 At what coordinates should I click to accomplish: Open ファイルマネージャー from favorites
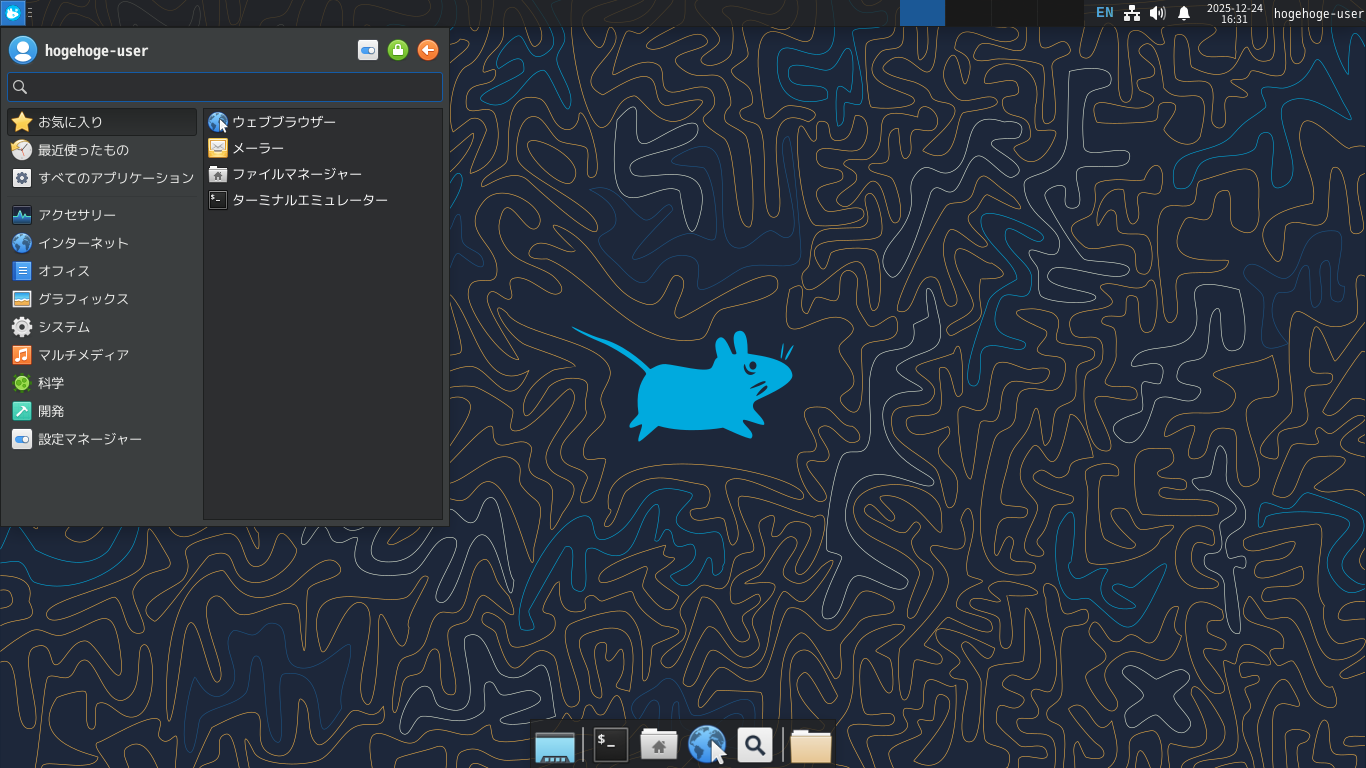click(x=323, y=174)
